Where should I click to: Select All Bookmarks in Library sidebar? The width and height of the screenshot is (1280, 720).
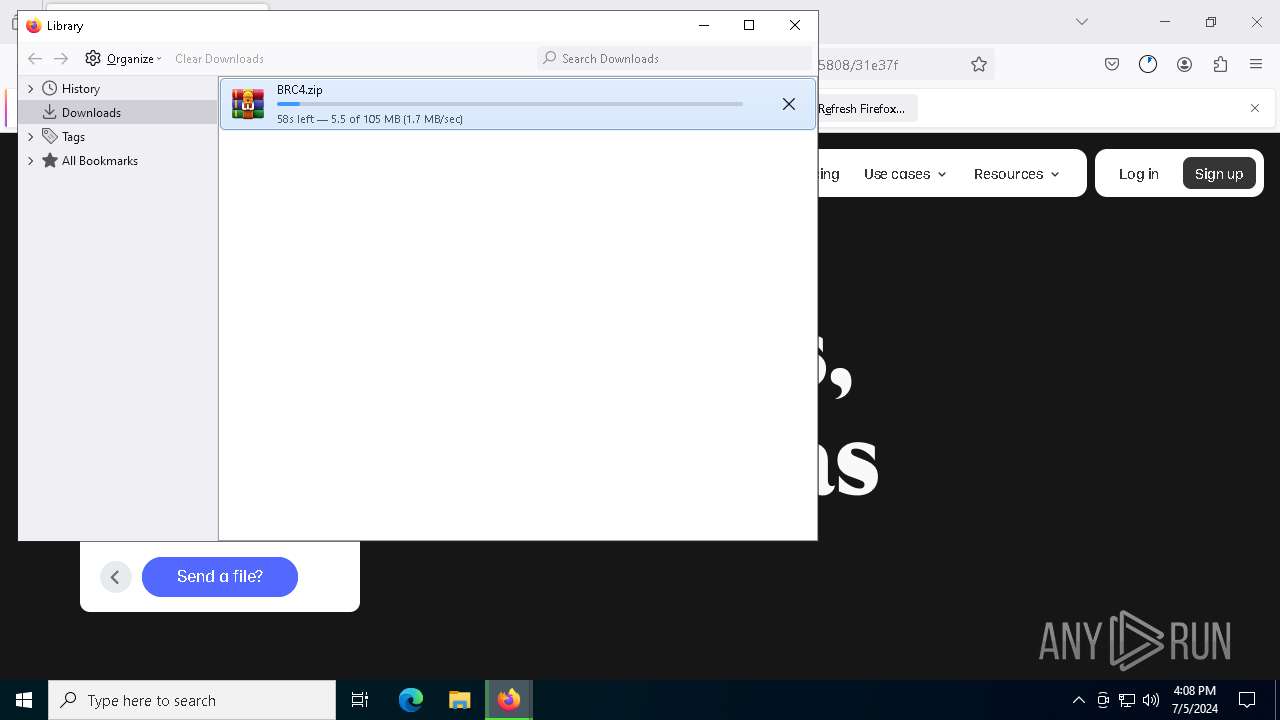[99, 161]
